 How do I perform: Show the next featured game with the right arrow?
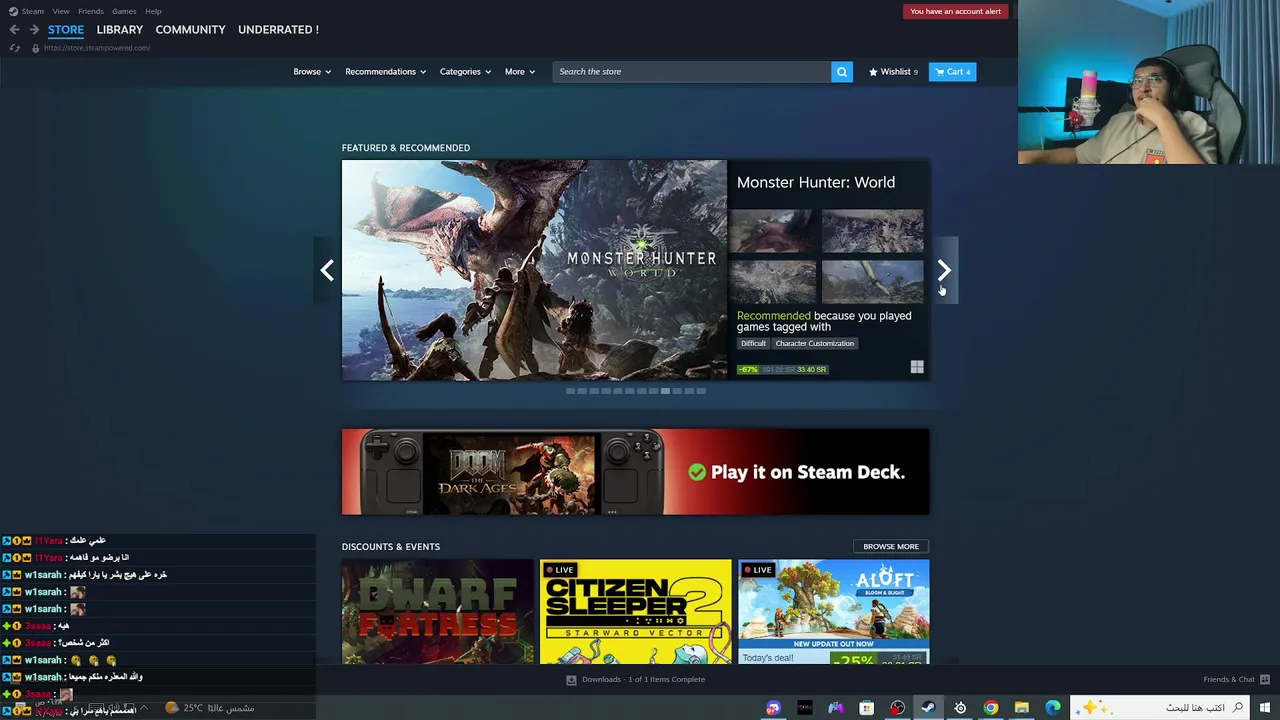pos(944,270)
